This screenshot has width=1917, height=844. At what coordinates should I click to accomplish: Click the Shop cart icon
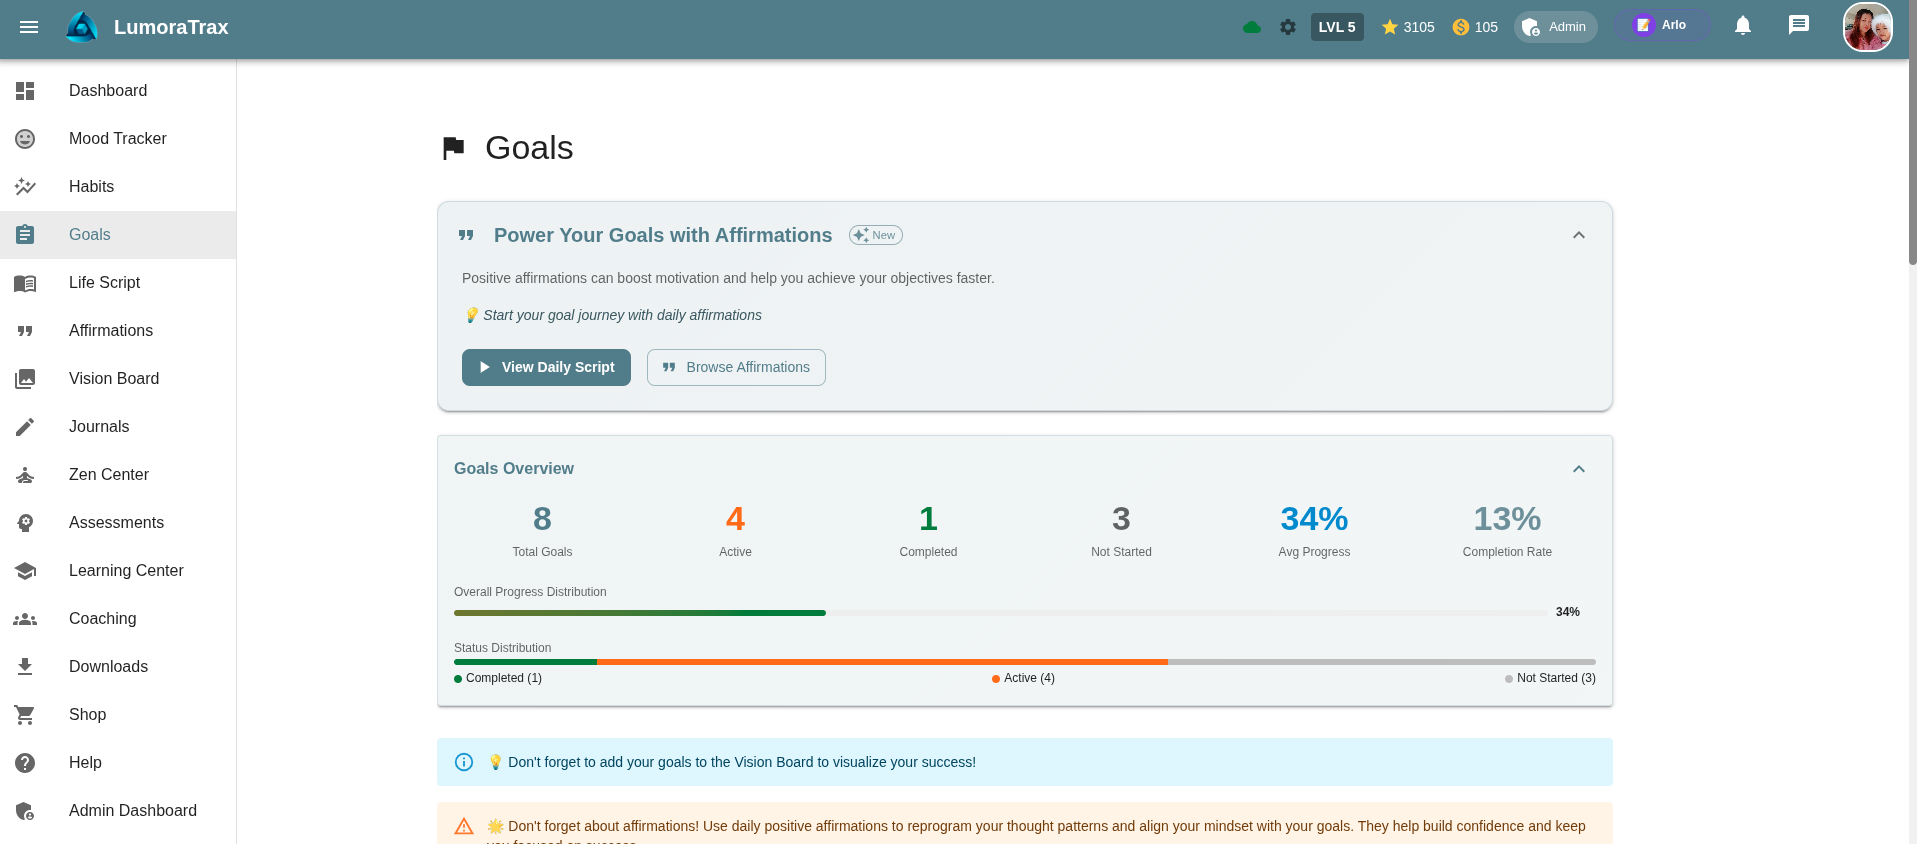[25, 715]
